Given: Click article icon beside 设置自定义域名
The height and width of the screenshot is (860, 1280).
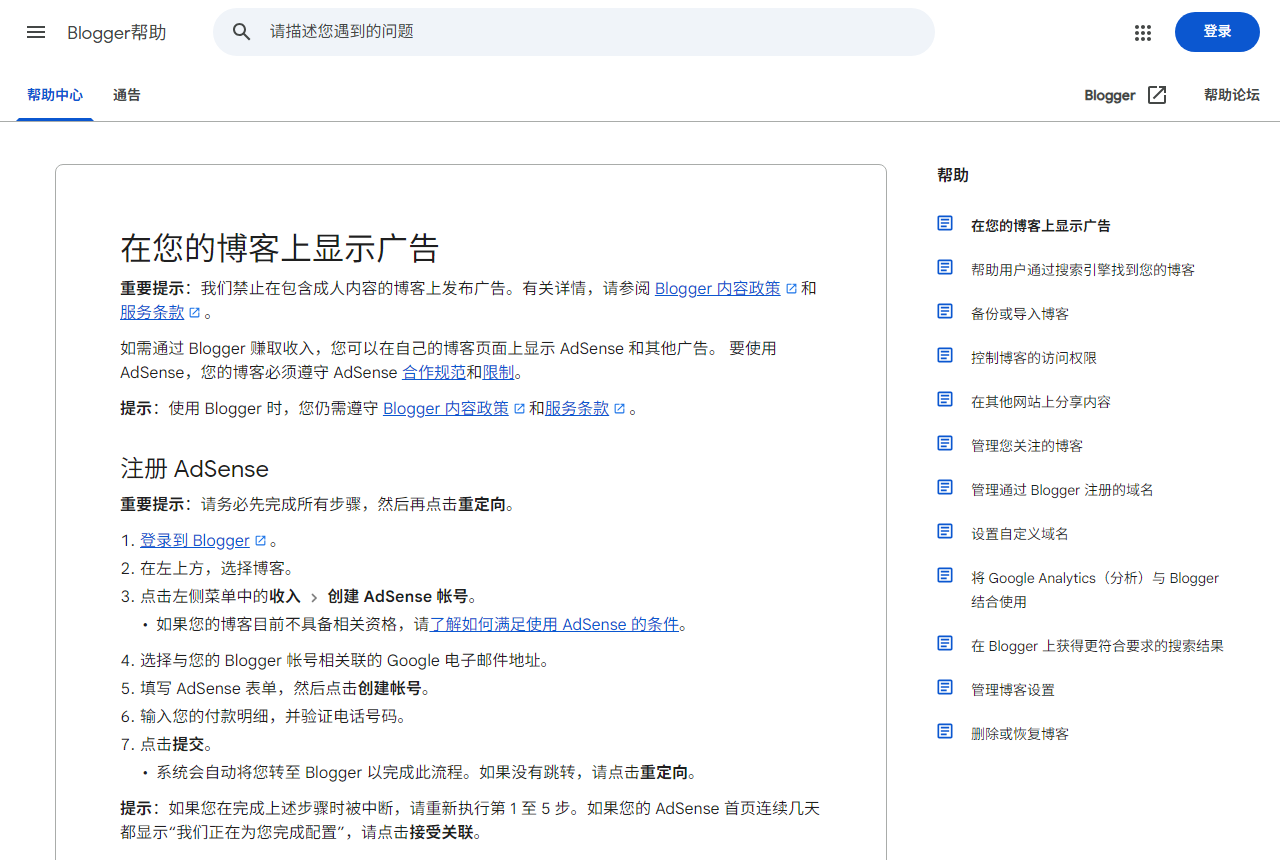Looking at the screenshot, I should click(x=945, y=531).
